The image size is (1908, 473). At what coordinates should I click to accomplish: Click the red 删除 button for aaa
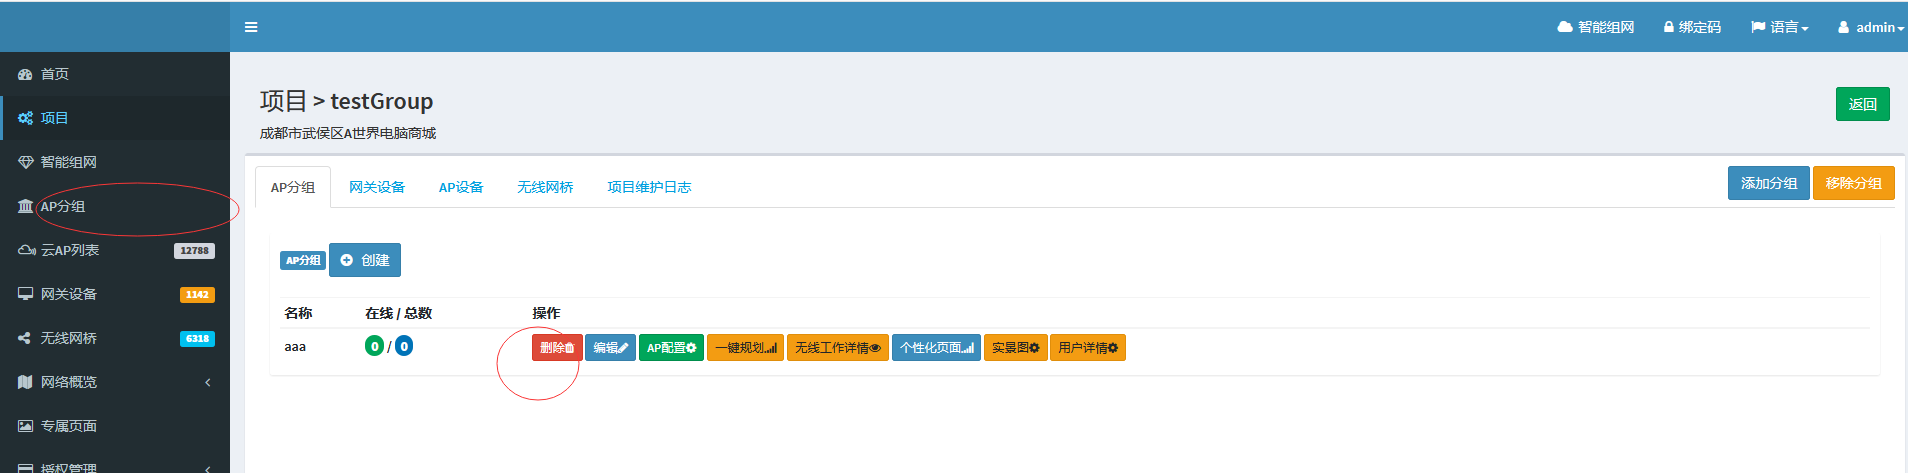[557, 348]
